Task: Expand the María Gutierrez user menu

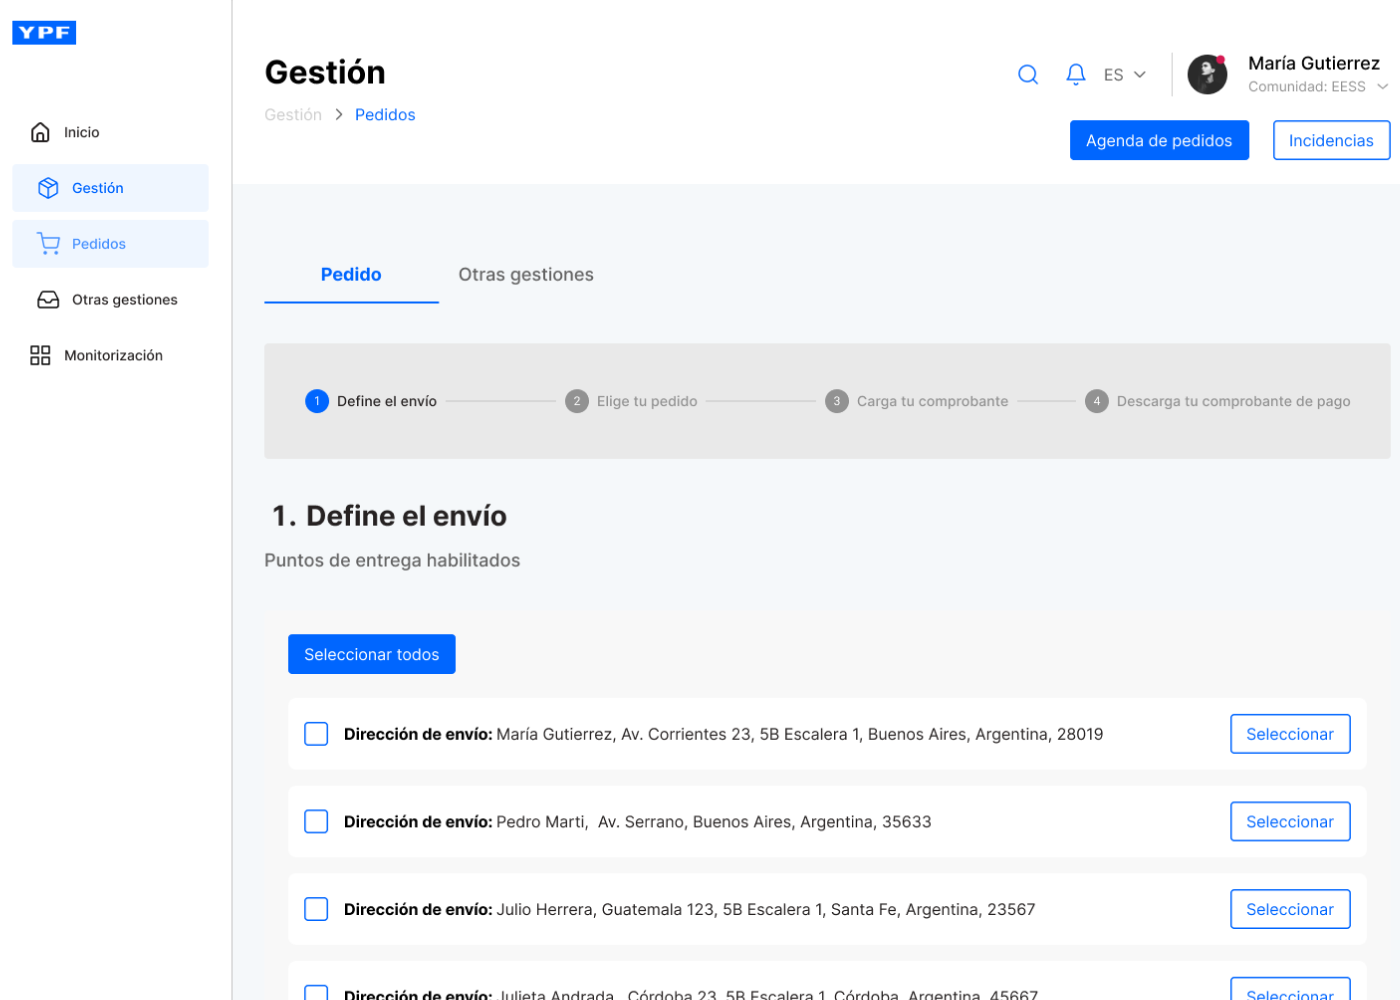Action: pos(1382,87)
